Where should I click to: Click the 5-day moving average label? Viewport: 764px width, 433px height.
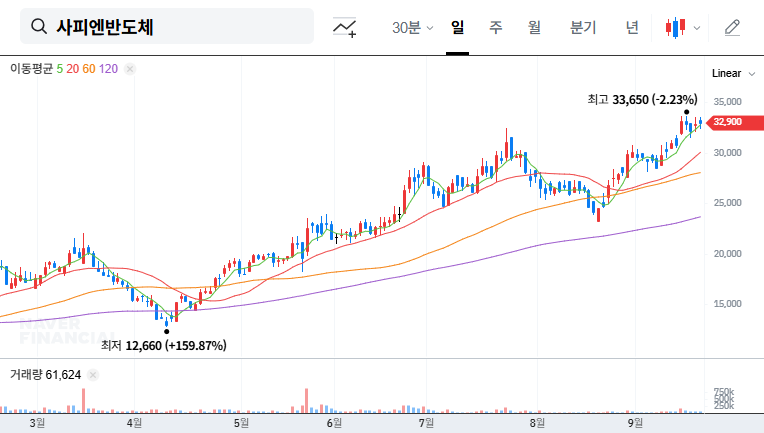(x=59, y=69)
